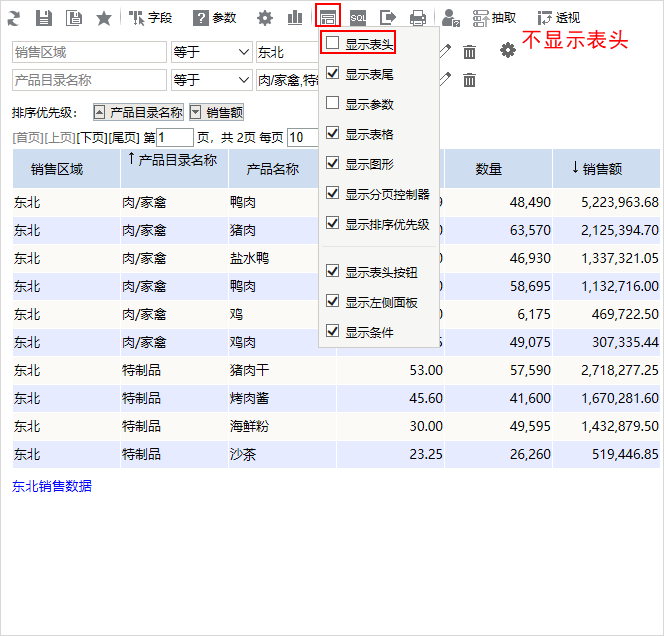Uncheck the 显示左侧面板 checkbox
The image size is (664, 636).
332,301
